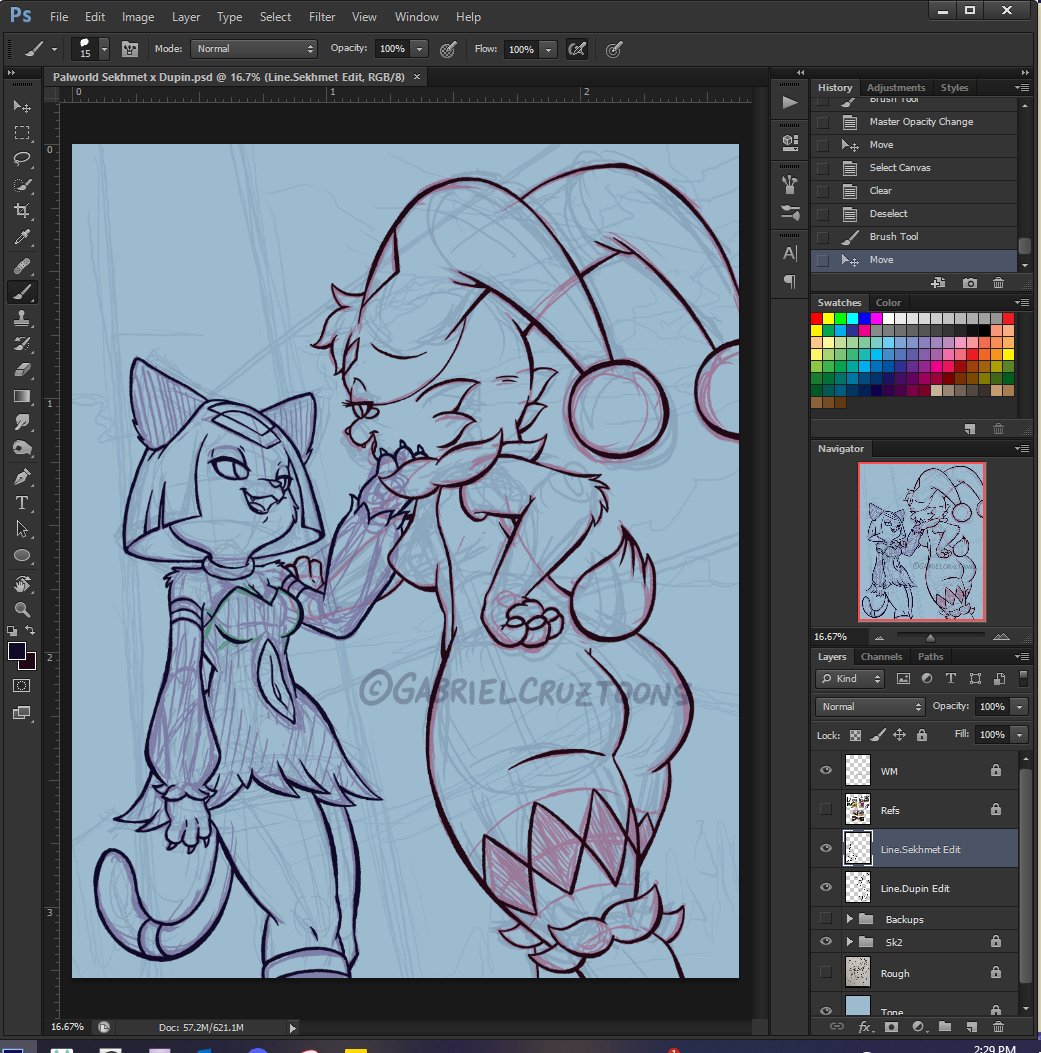Select the Master Opacity Change history state
Screen dimensions: 1041x1053
coord(914,122)
